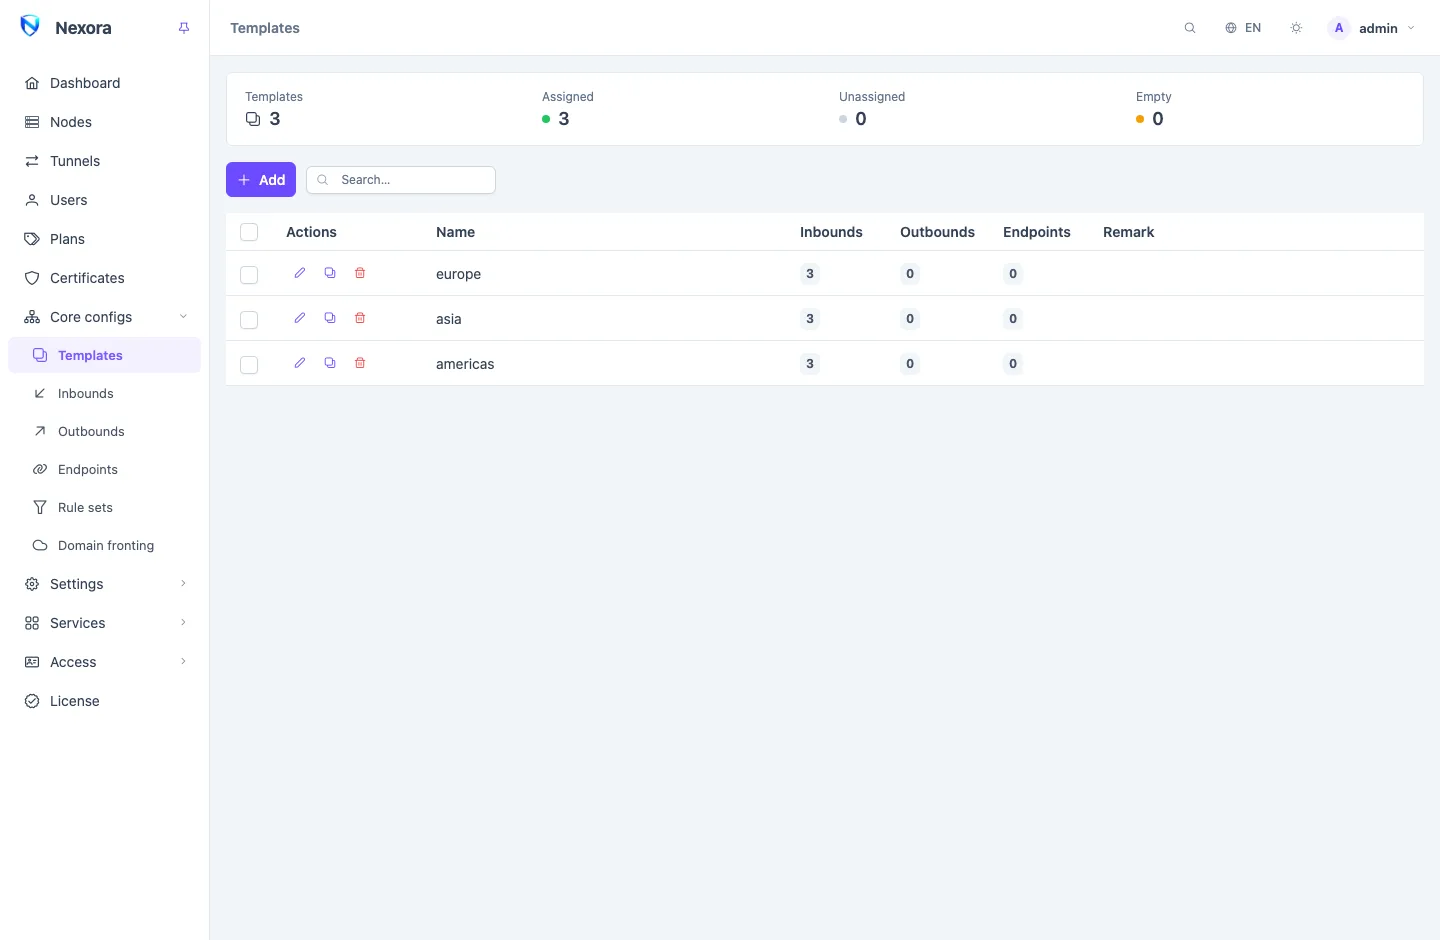The image size is (1440, 940).
Task: Check the americas row checkbox
Action: [x=249, y=365]
